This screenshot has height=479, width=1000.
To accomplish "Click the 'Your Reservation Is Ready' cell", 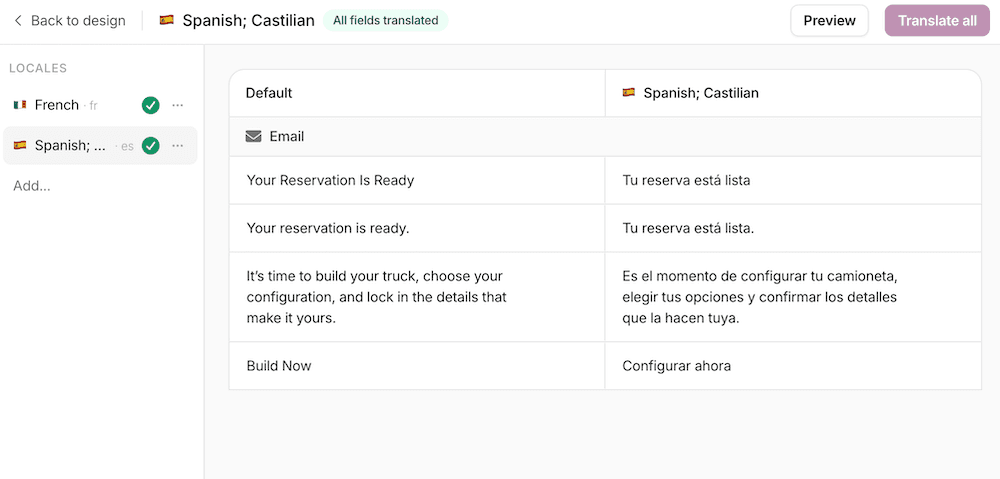I will pos(417,181).
